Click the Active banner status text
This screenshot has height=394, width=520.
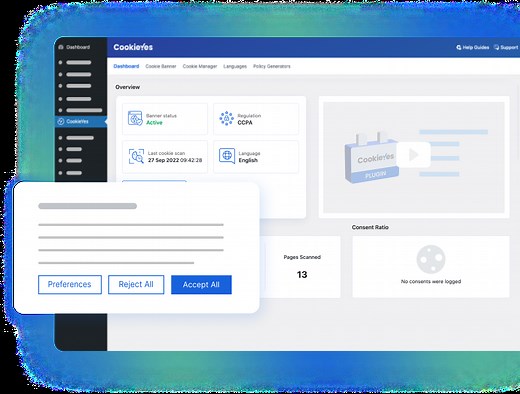(x=154, y=123)
